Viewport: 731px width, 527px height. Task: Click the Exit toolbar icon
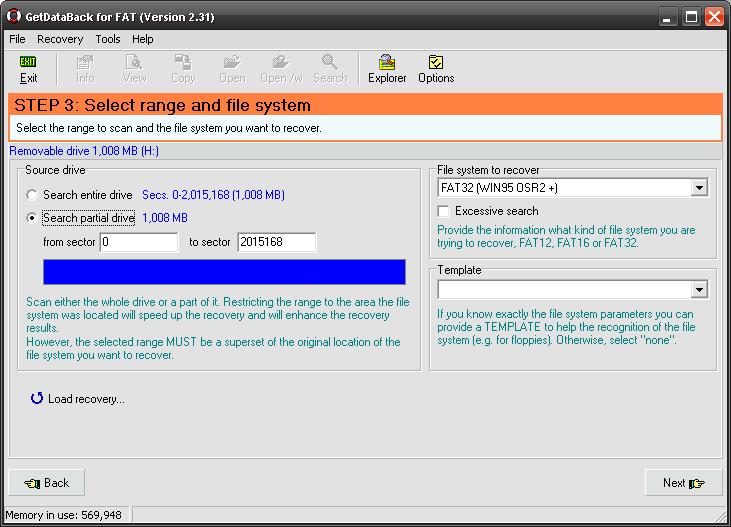click(x=28, y=69)
